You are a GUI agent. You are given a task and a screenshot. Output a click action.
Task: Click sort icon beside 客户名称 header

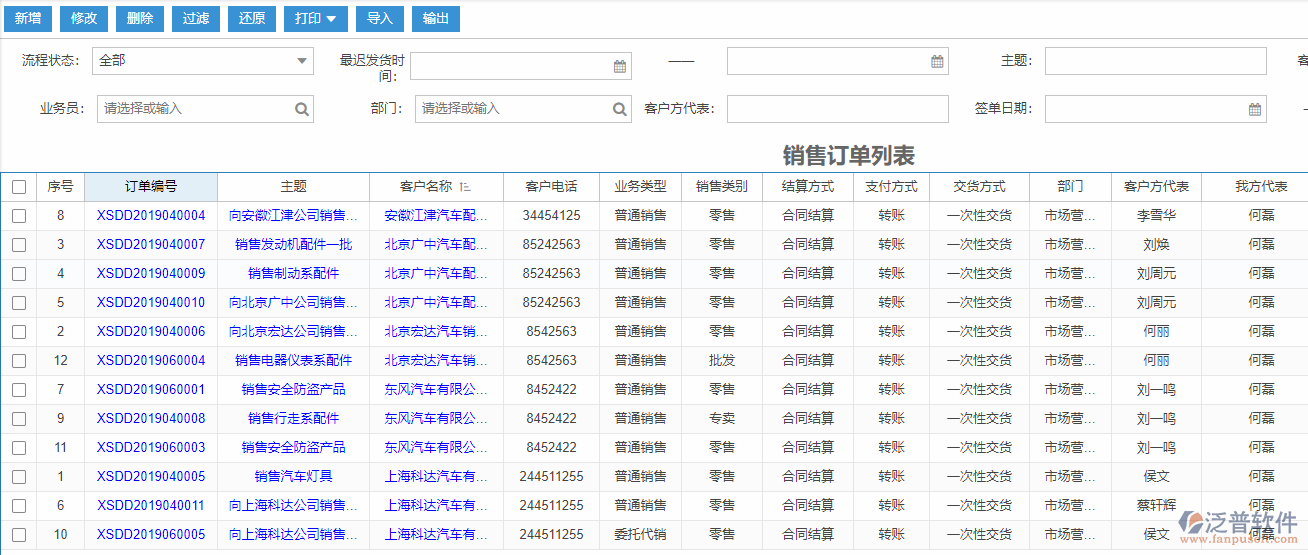(466, 187)
